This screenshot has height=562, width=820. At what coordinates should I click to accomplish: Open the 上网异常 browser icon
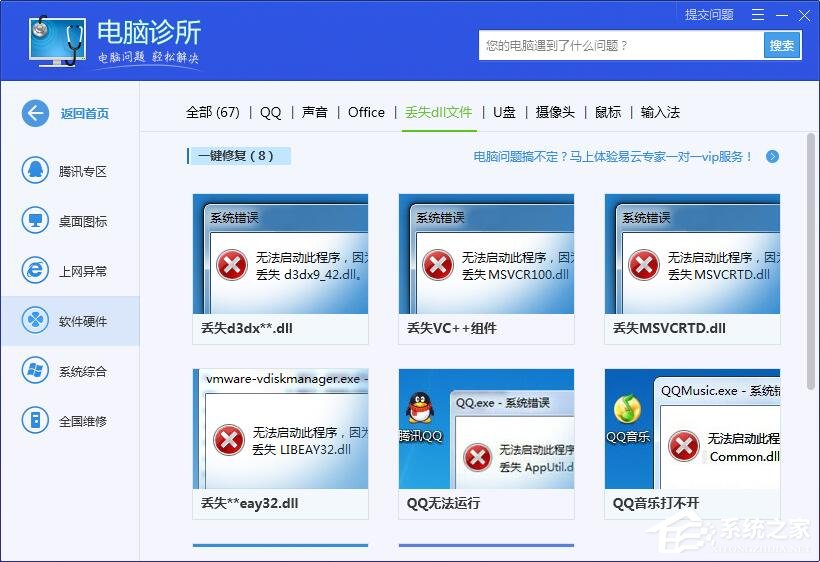point(35,271)
